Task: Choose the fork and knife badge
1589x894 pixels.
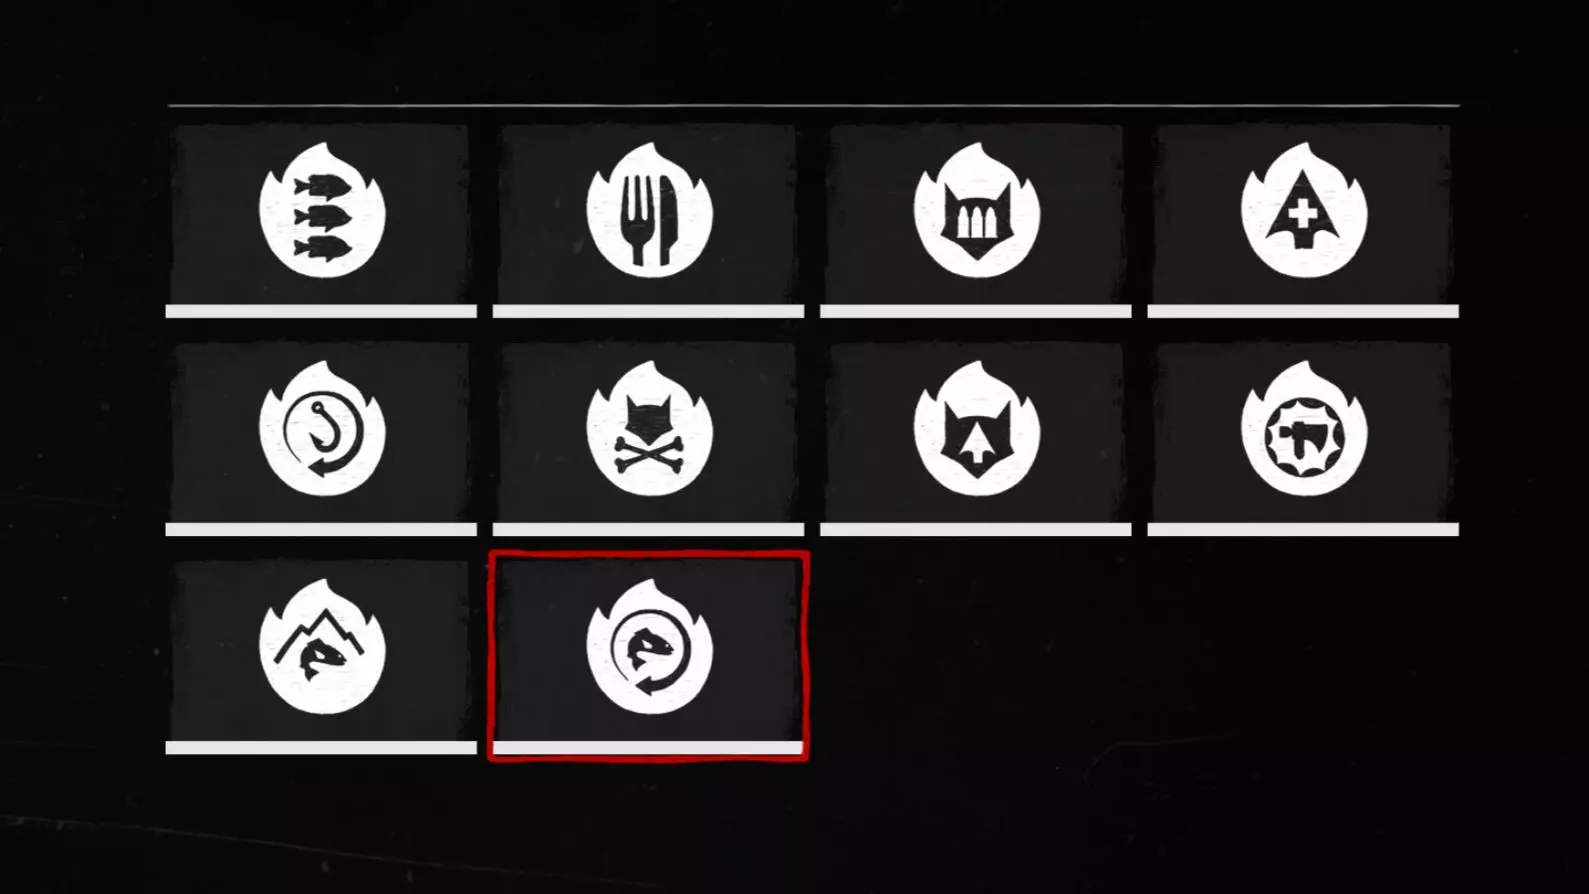Action: point(650,210)
